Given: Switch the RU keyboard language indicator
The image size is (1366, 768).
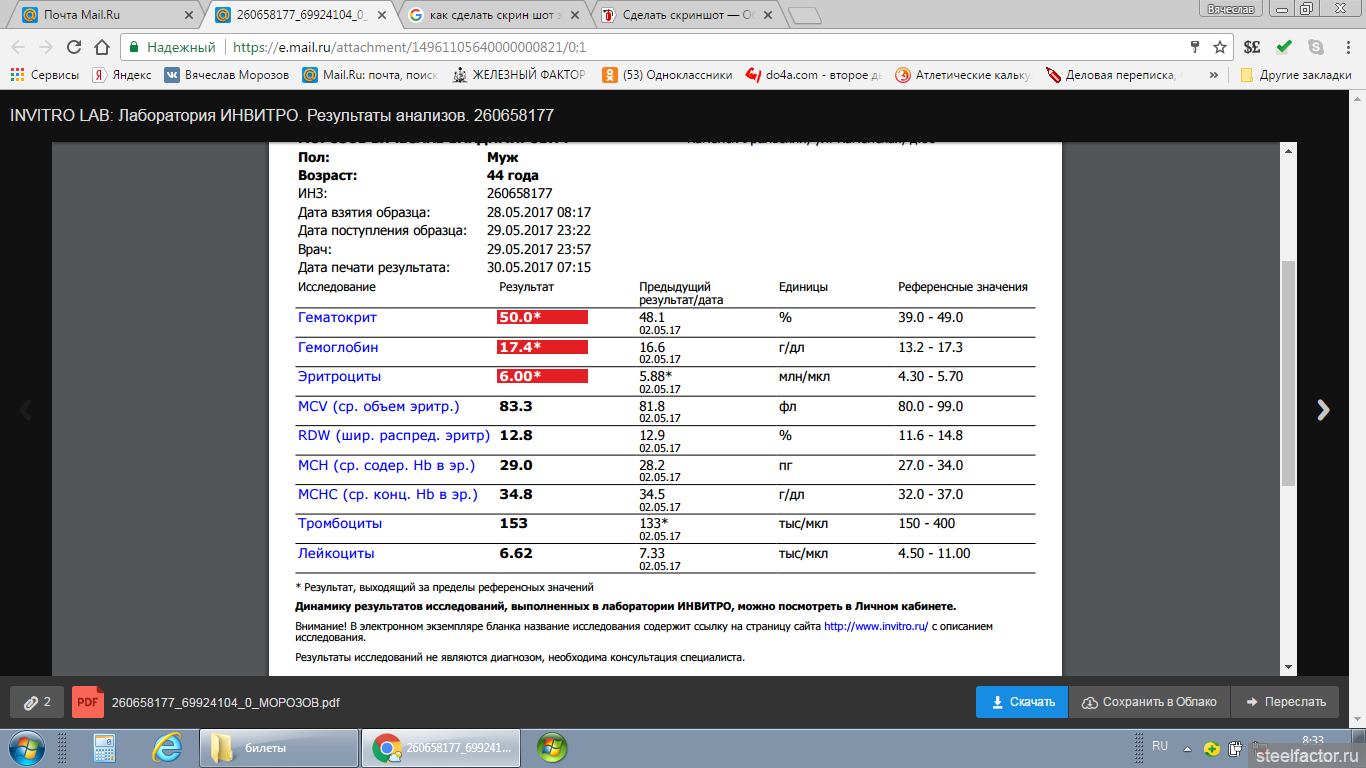Looking at the screenshot, I should pos(1160,746).
